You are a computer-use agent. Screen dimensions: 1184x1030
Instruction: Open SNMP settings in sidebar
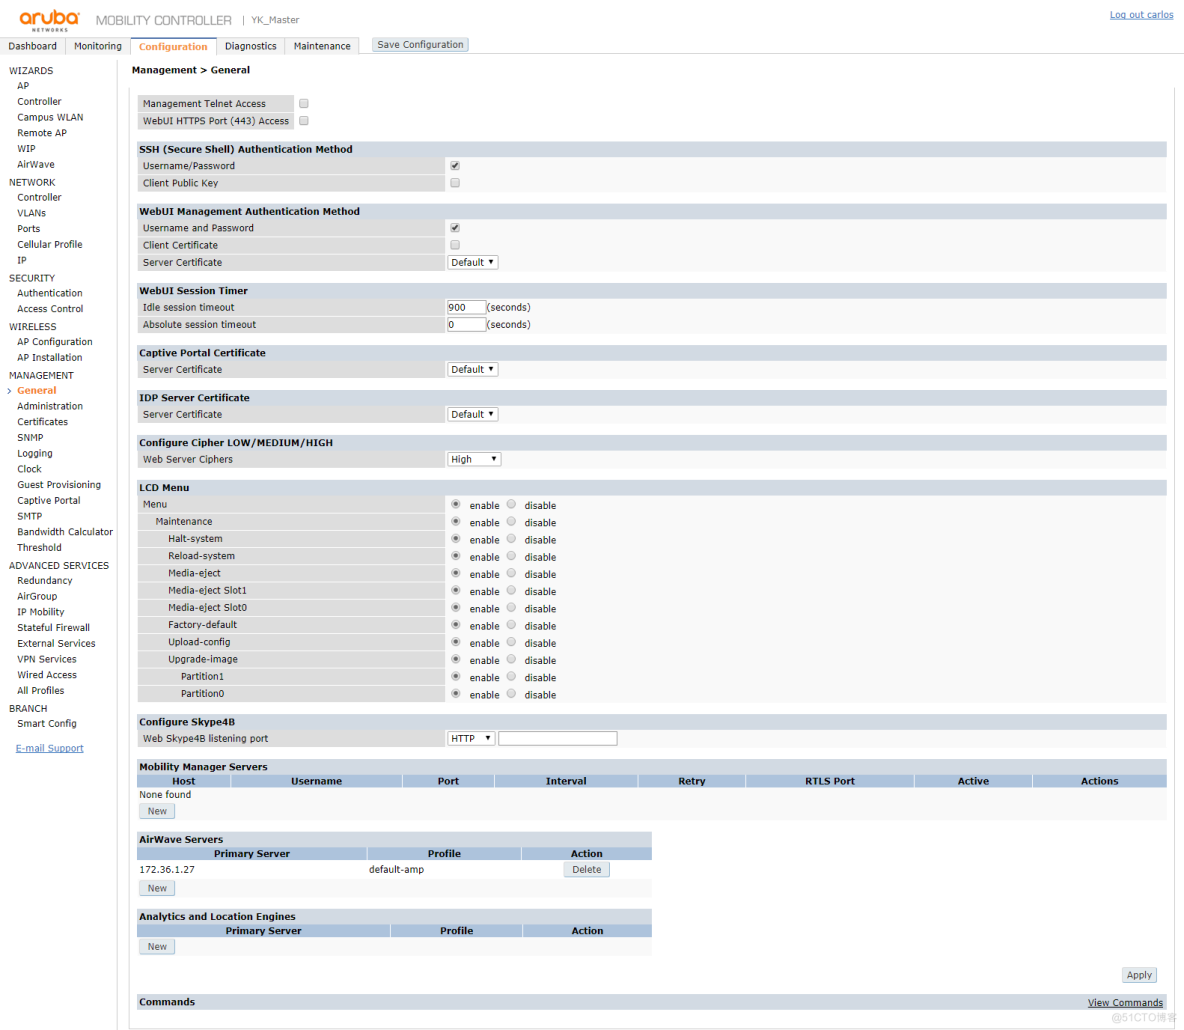point(30,438)
